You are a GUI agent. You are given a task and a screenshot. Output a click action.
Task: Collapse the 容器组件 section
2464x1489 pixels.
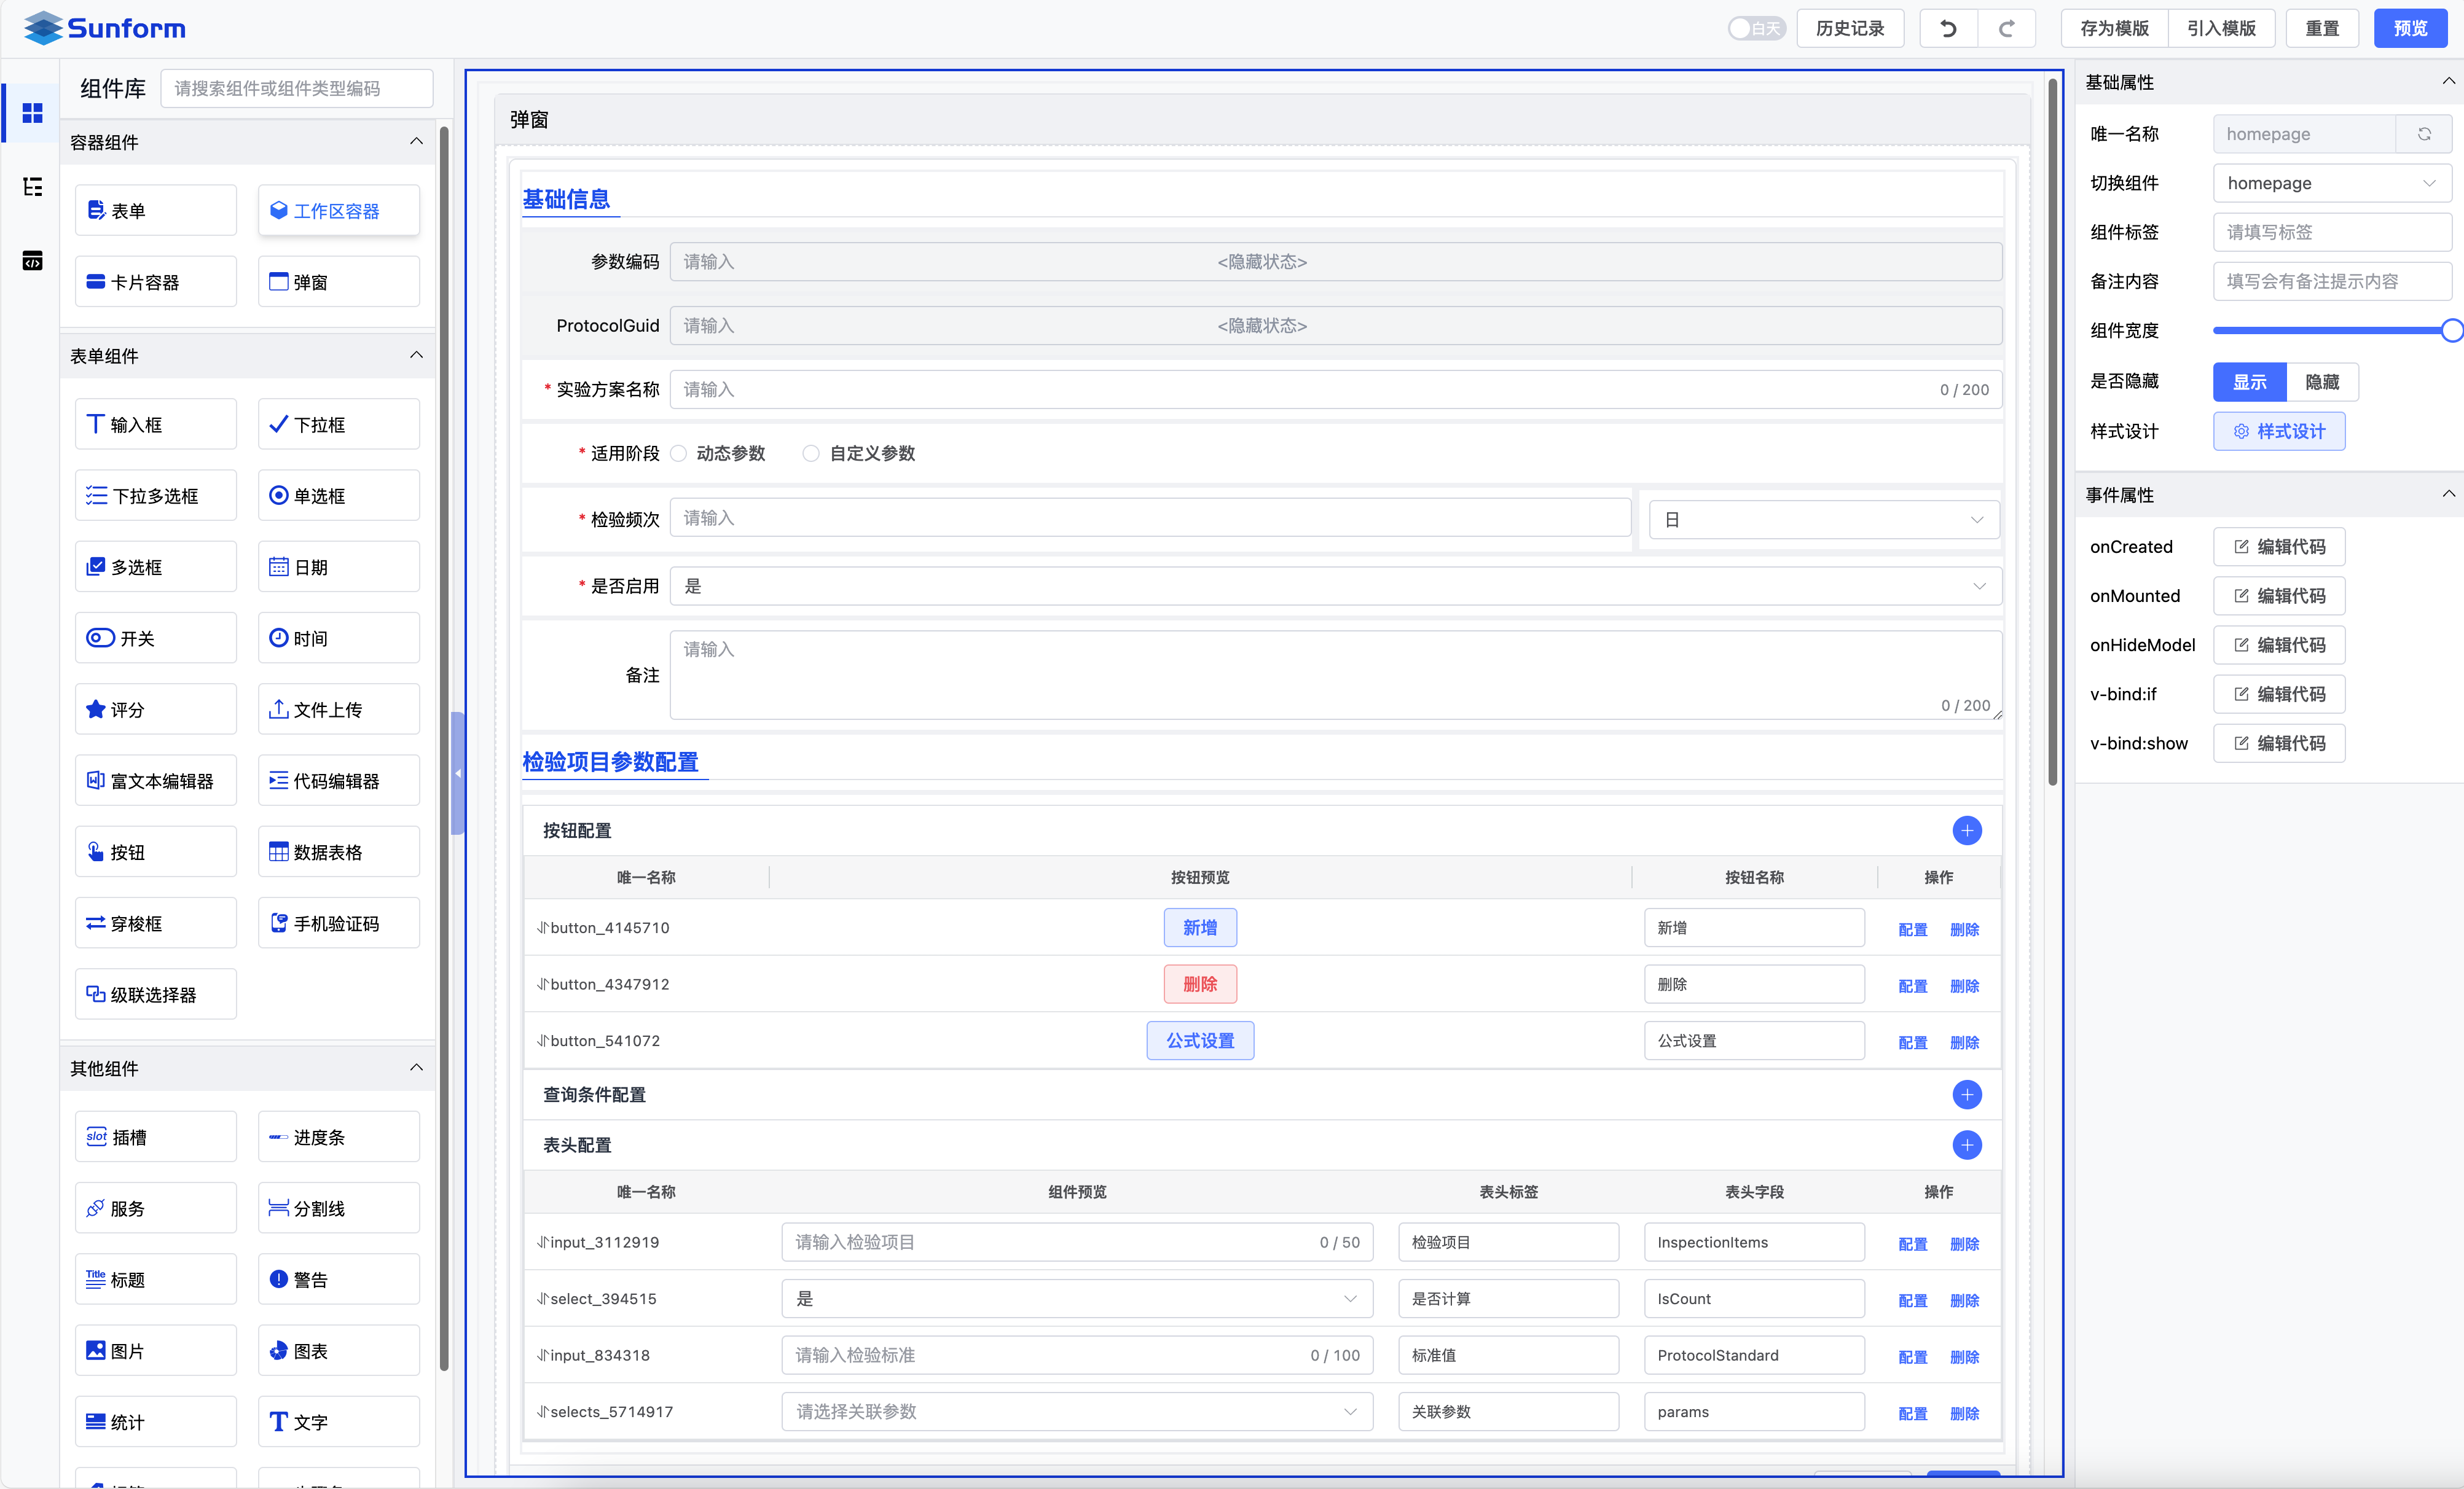pyautogui.click(x=416, y=141)
